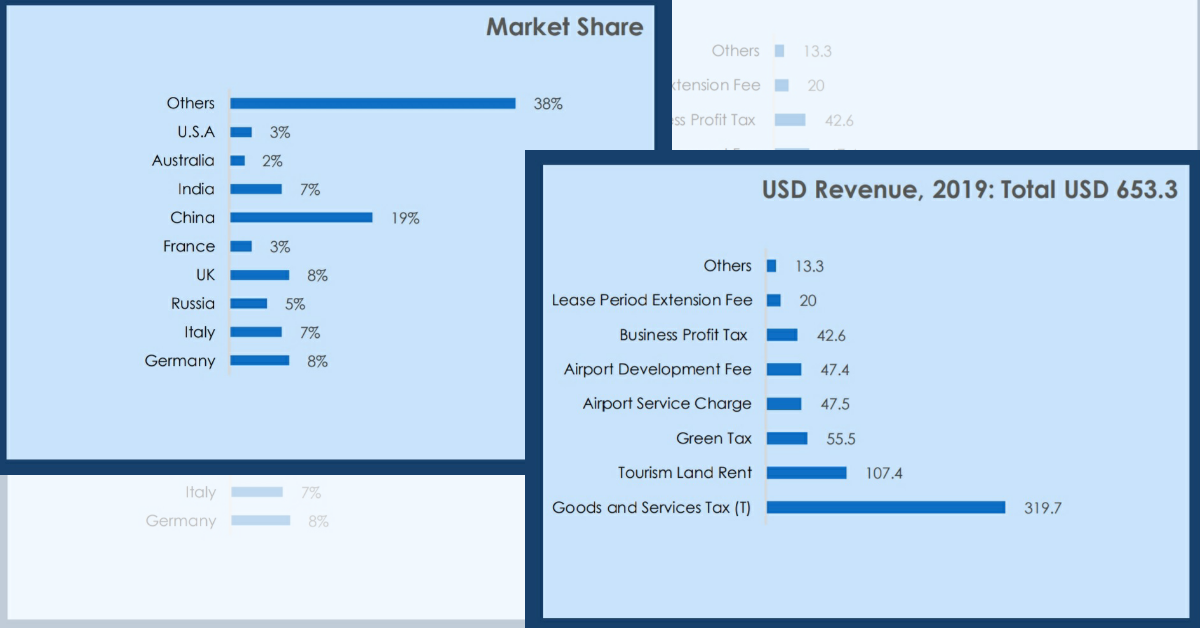Click the Airport Service Charge label
The width and height of the screenshot is (1200, 628).
tap(667, 404)
